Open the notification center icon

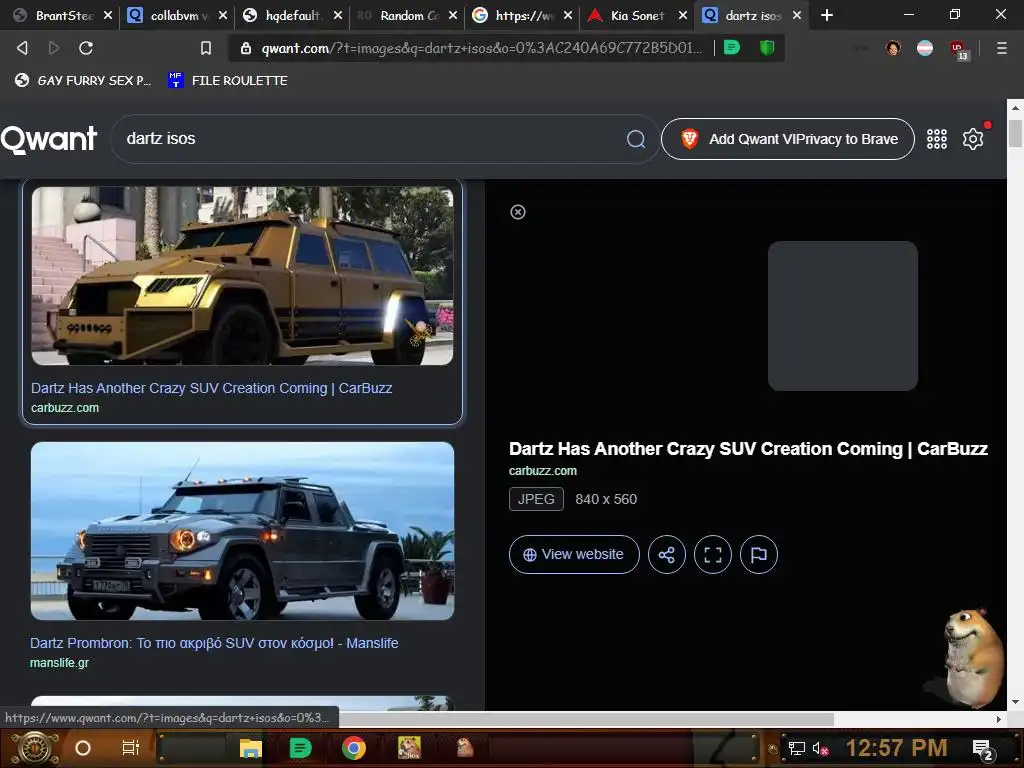point(983,750)
